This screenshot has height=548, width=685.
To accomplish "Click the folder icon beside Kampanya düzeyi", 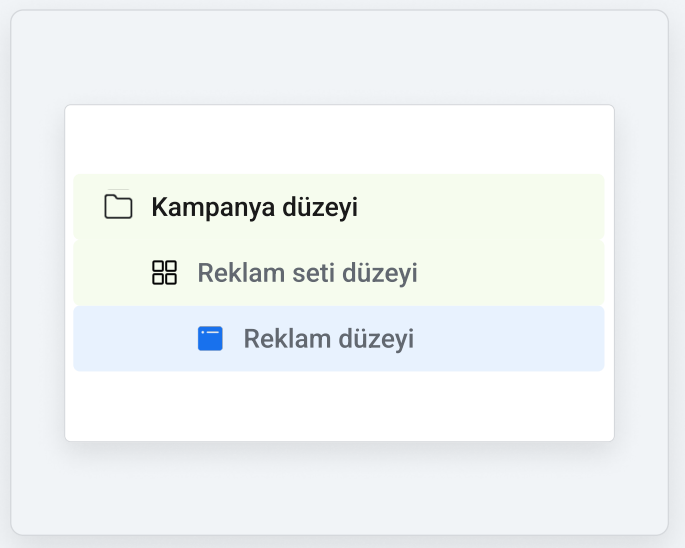I will pyautogui.click(x=118, y=206).
